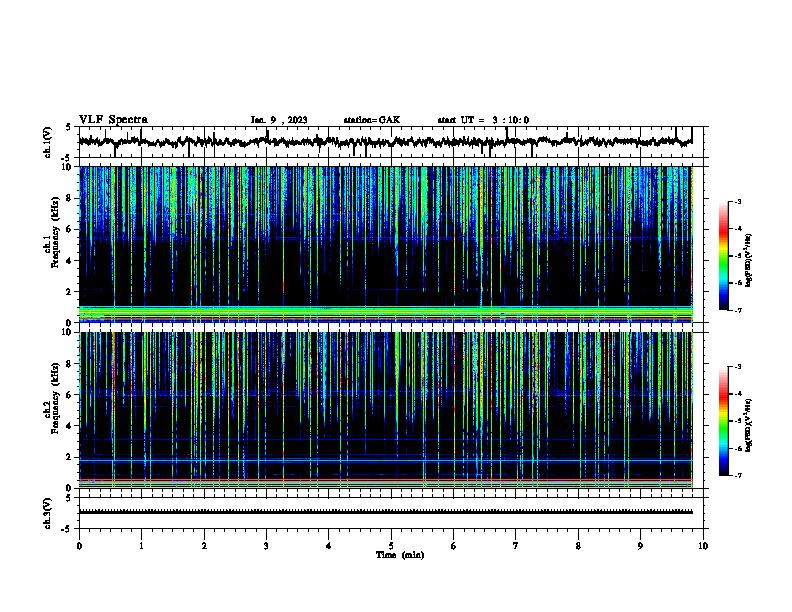
Task: Click the 7 minute tick label on time axis
Action: [x=516, y=546]
